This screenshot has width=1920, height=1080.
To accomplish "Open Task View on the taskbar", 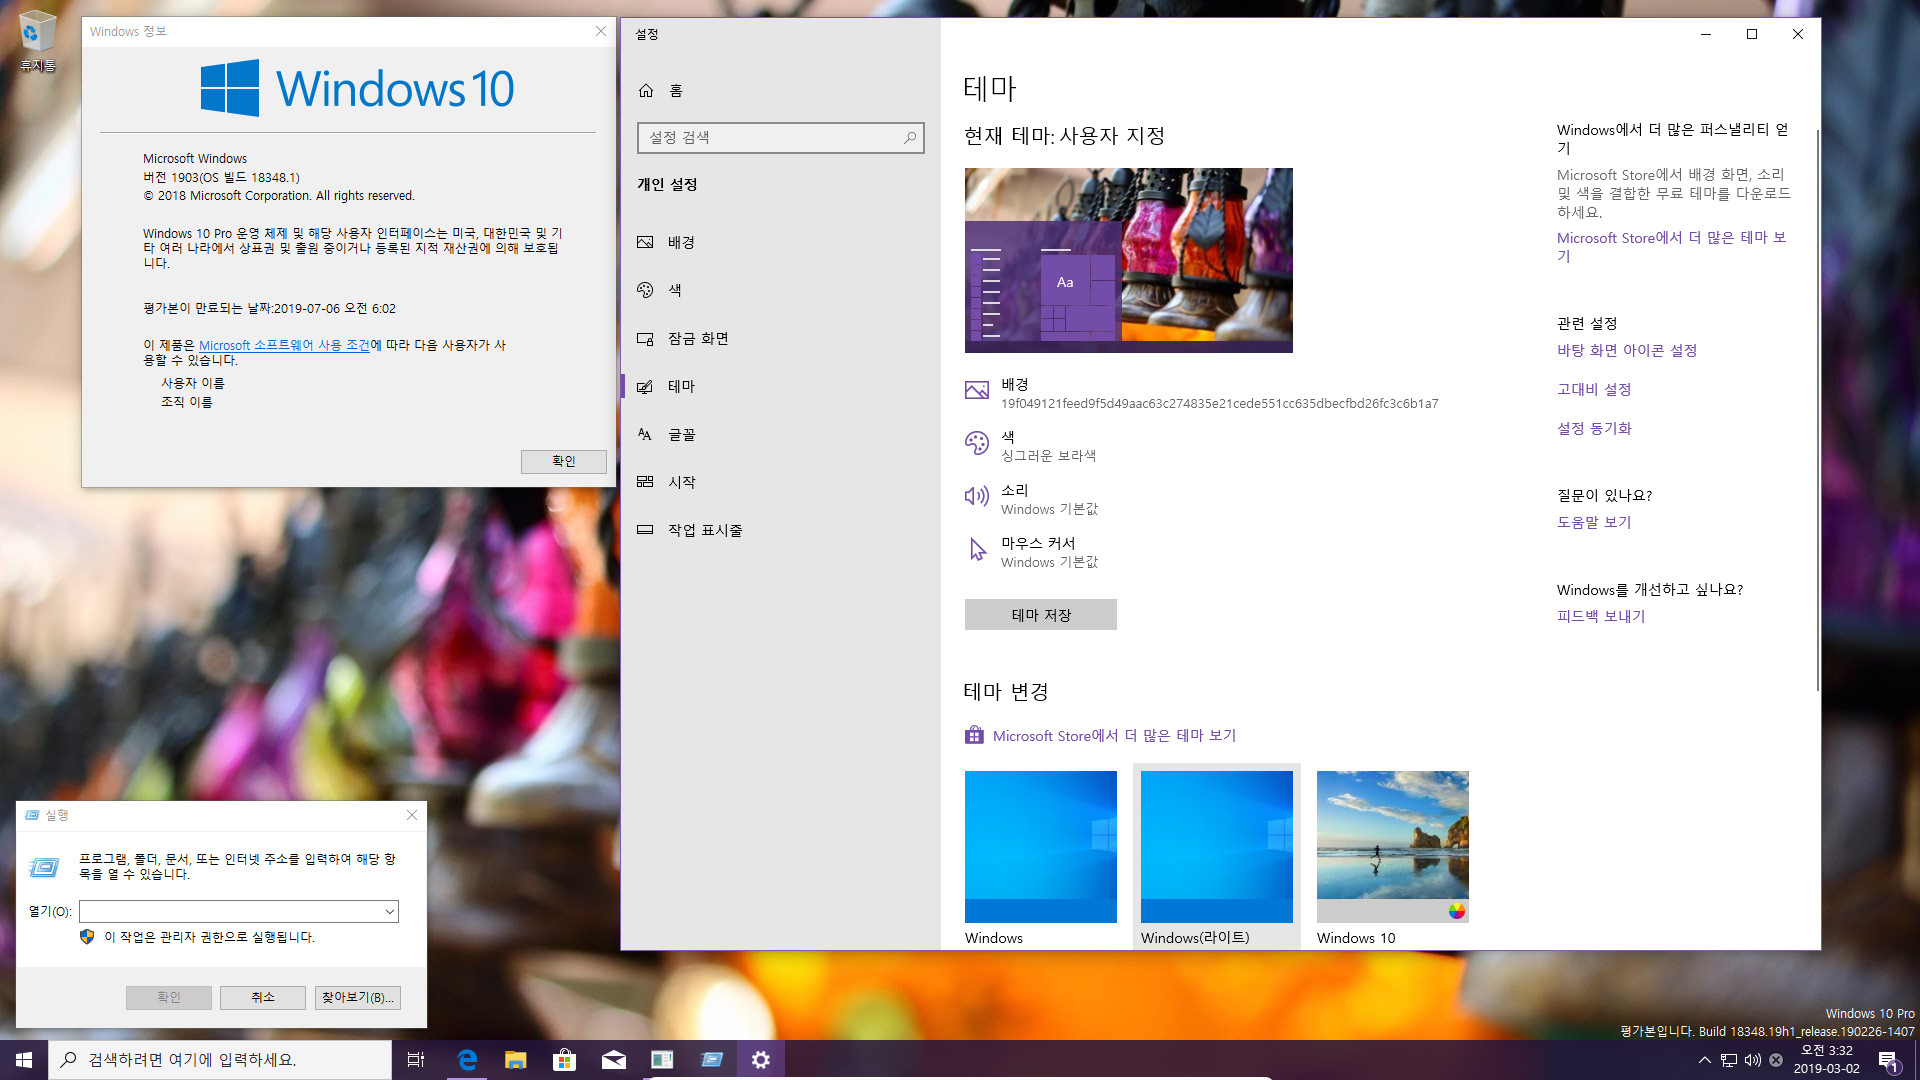I will pos(416,1060).
